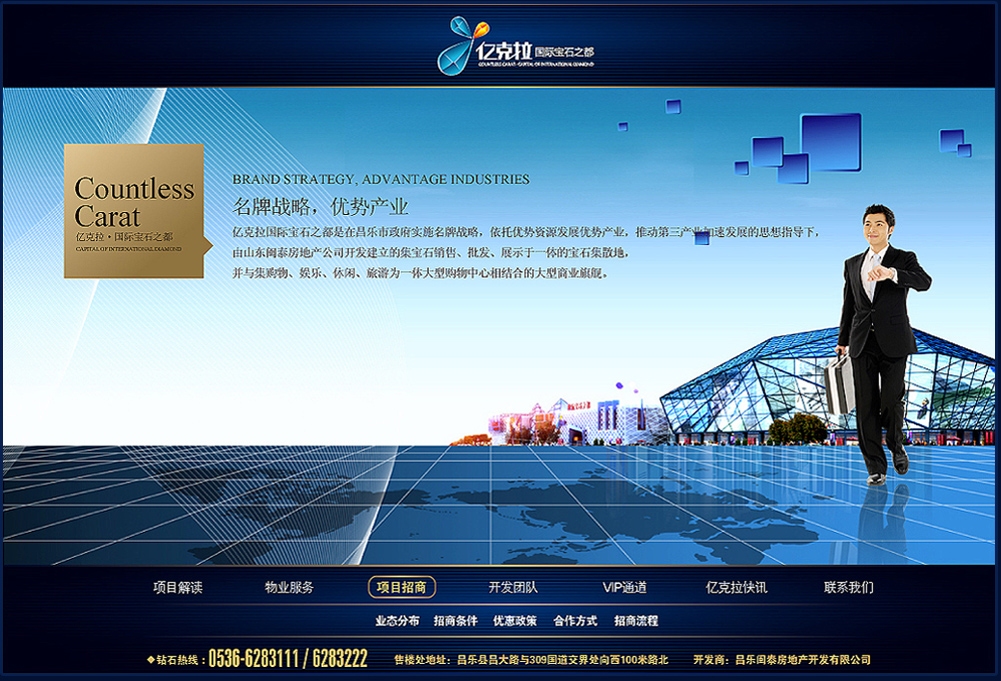Go to the 开发团队 page
Viewport: 1001px width, 681px height.
click(x=513, y=587)
